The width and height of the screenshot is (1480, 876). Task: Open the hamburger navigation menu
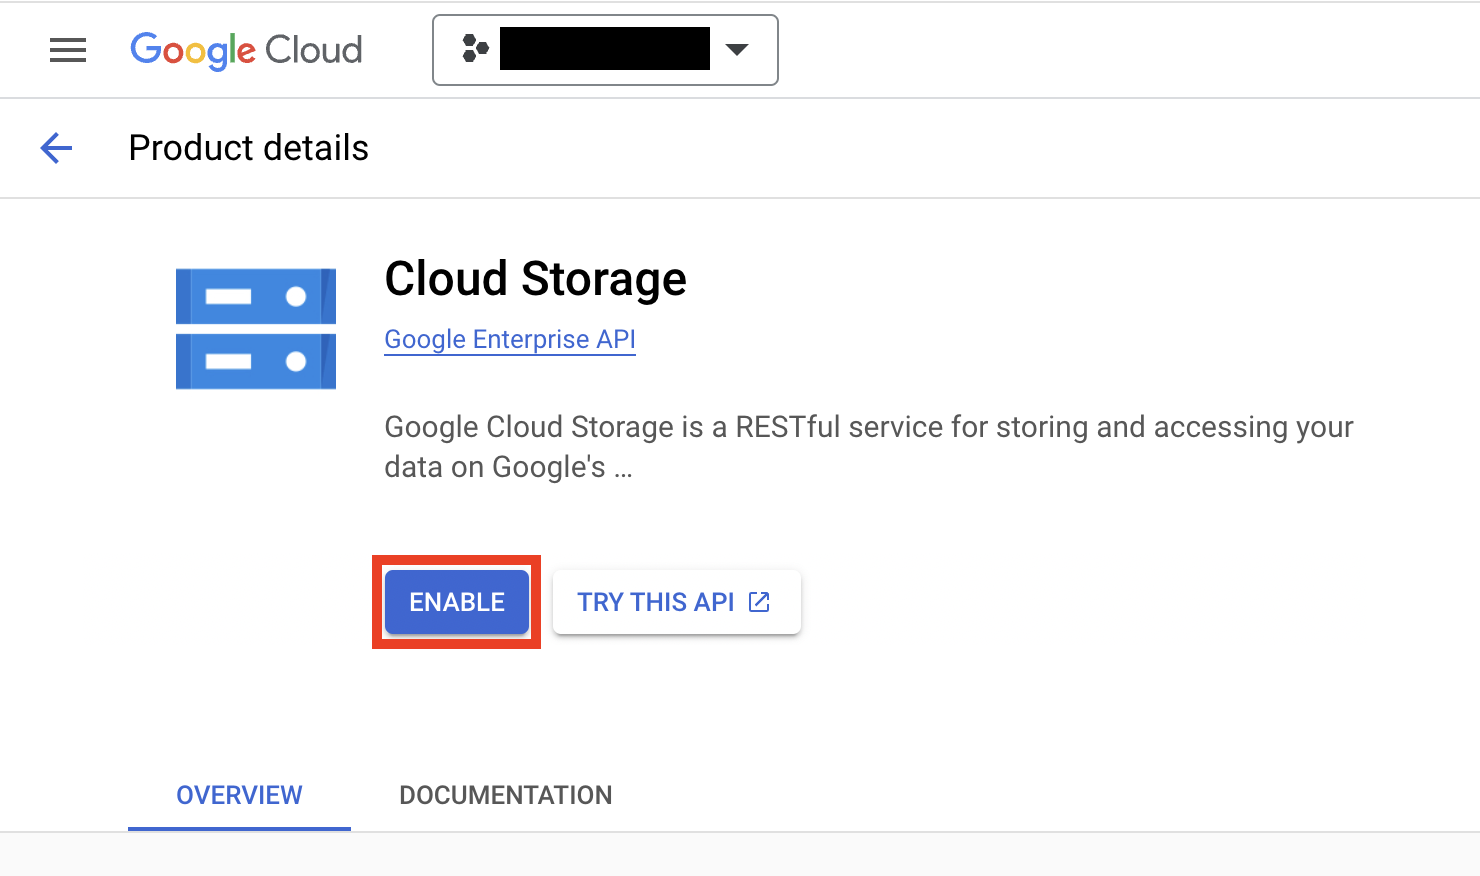tap(68, 50)
